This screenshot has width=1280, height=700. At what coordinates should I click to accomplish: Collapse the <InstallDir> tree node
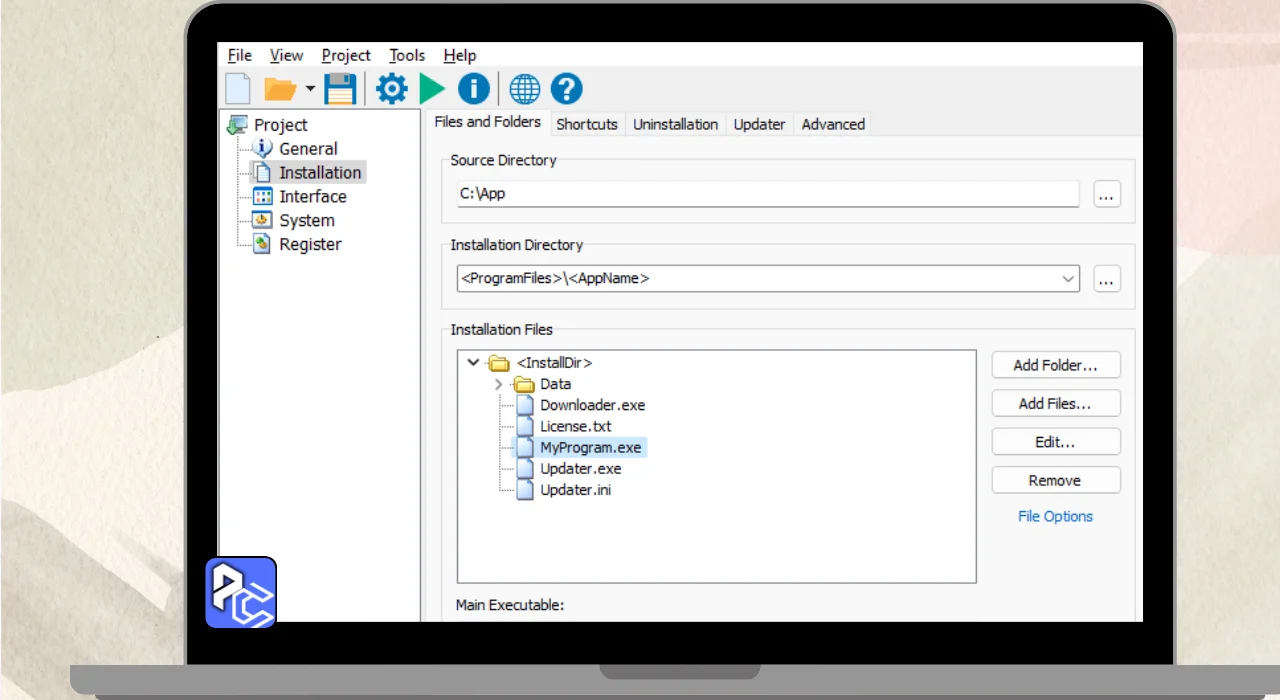coord(473,363)
